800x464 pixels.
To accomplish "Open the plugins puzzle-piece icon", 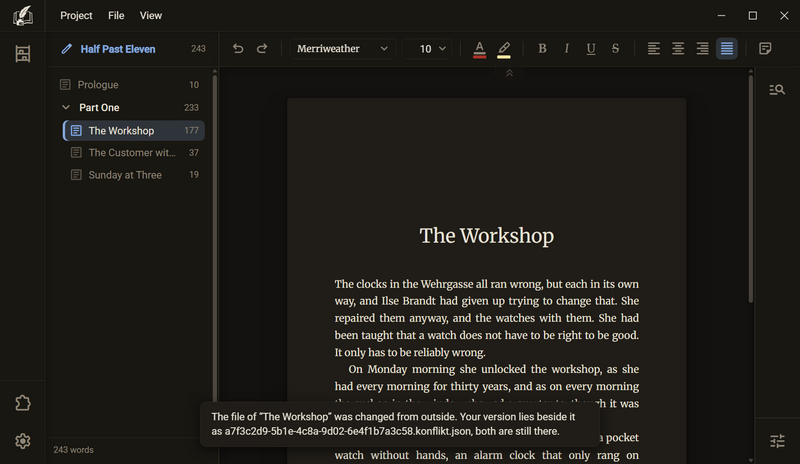I will pyautogui.click(x=22, y=403).
